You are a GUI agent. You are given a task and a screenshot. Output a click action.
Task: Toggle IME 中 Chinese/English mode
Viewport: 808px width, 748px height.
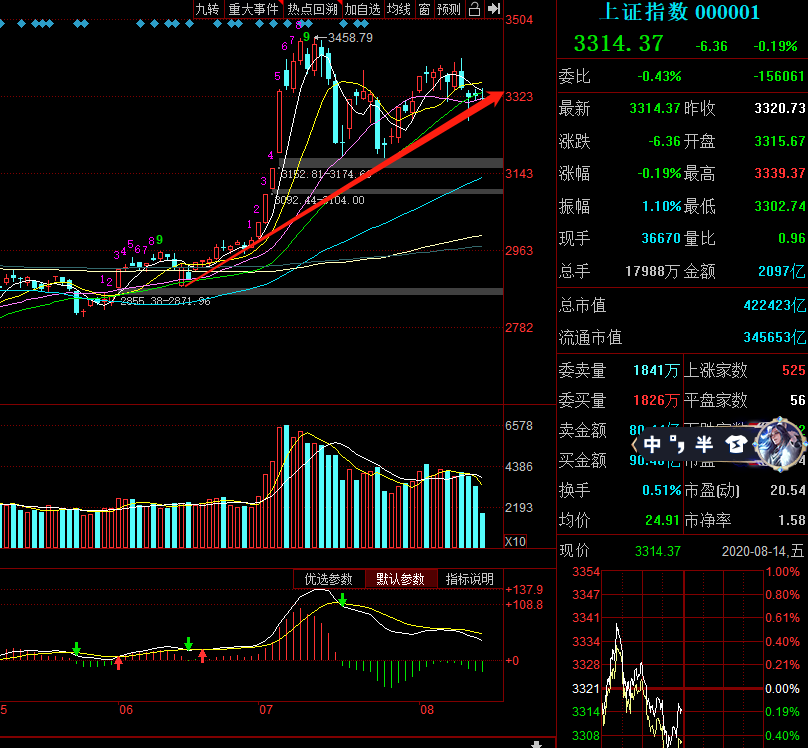coord(652,444)
